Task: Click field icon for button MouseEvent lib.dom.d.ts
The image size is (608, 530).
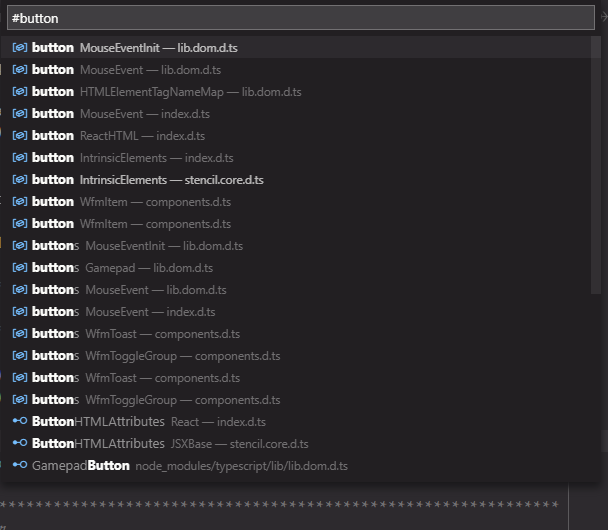Action: pos(20,70)
